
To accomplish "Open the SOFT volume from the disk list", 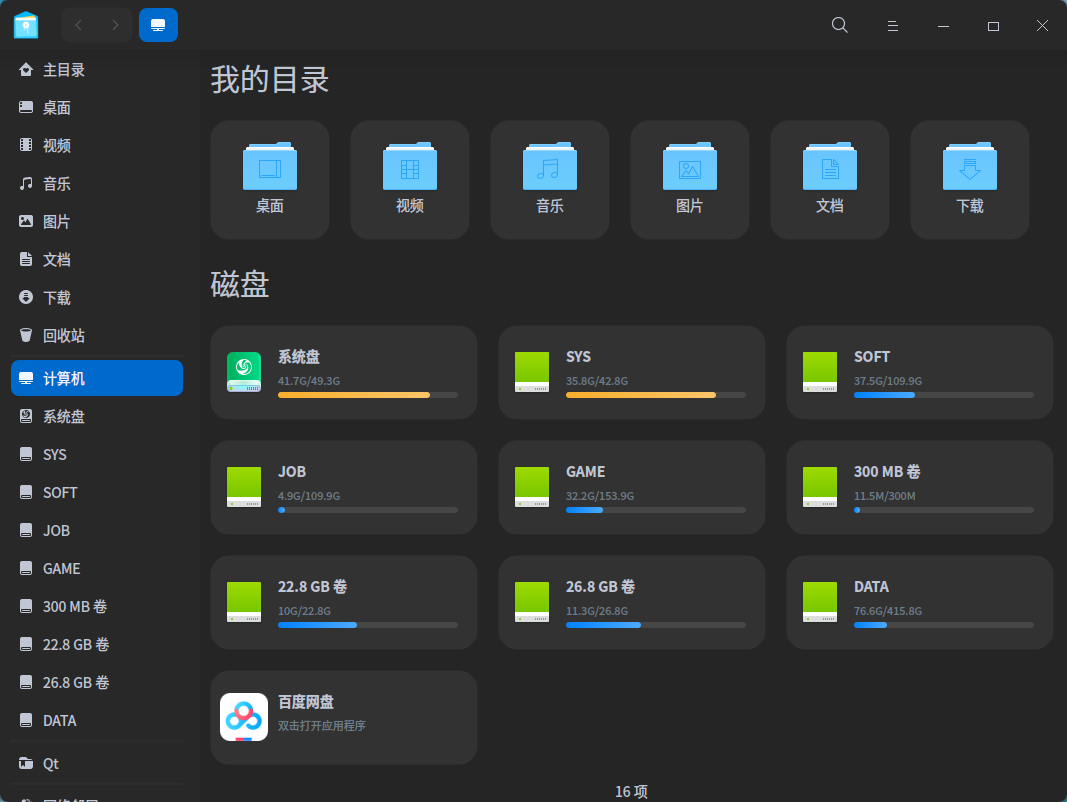I will point(919,372).
